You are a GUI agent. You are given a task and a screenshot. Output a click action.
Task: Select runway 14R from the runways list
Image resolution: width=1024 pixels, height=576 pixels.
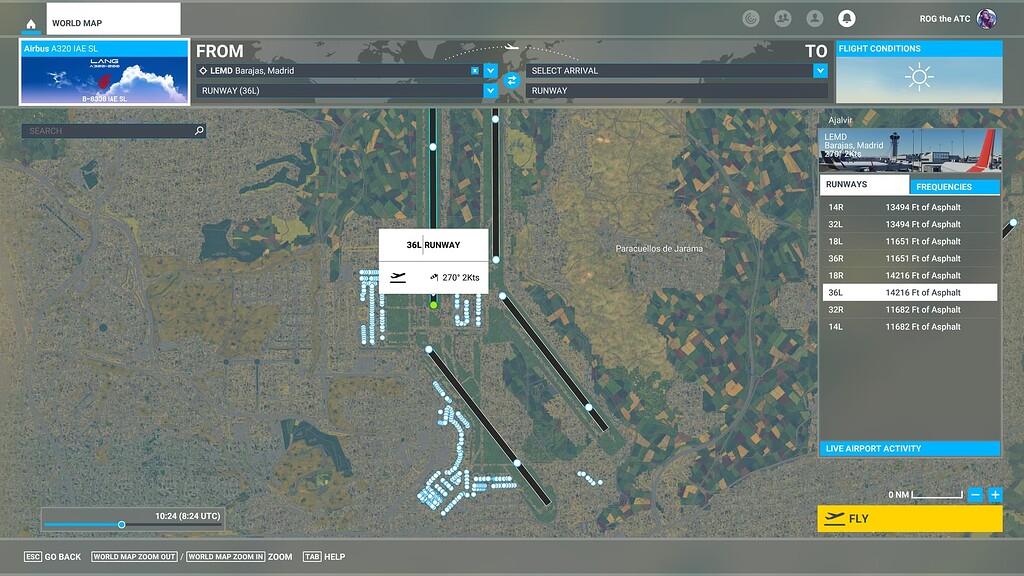click(910, 206)
